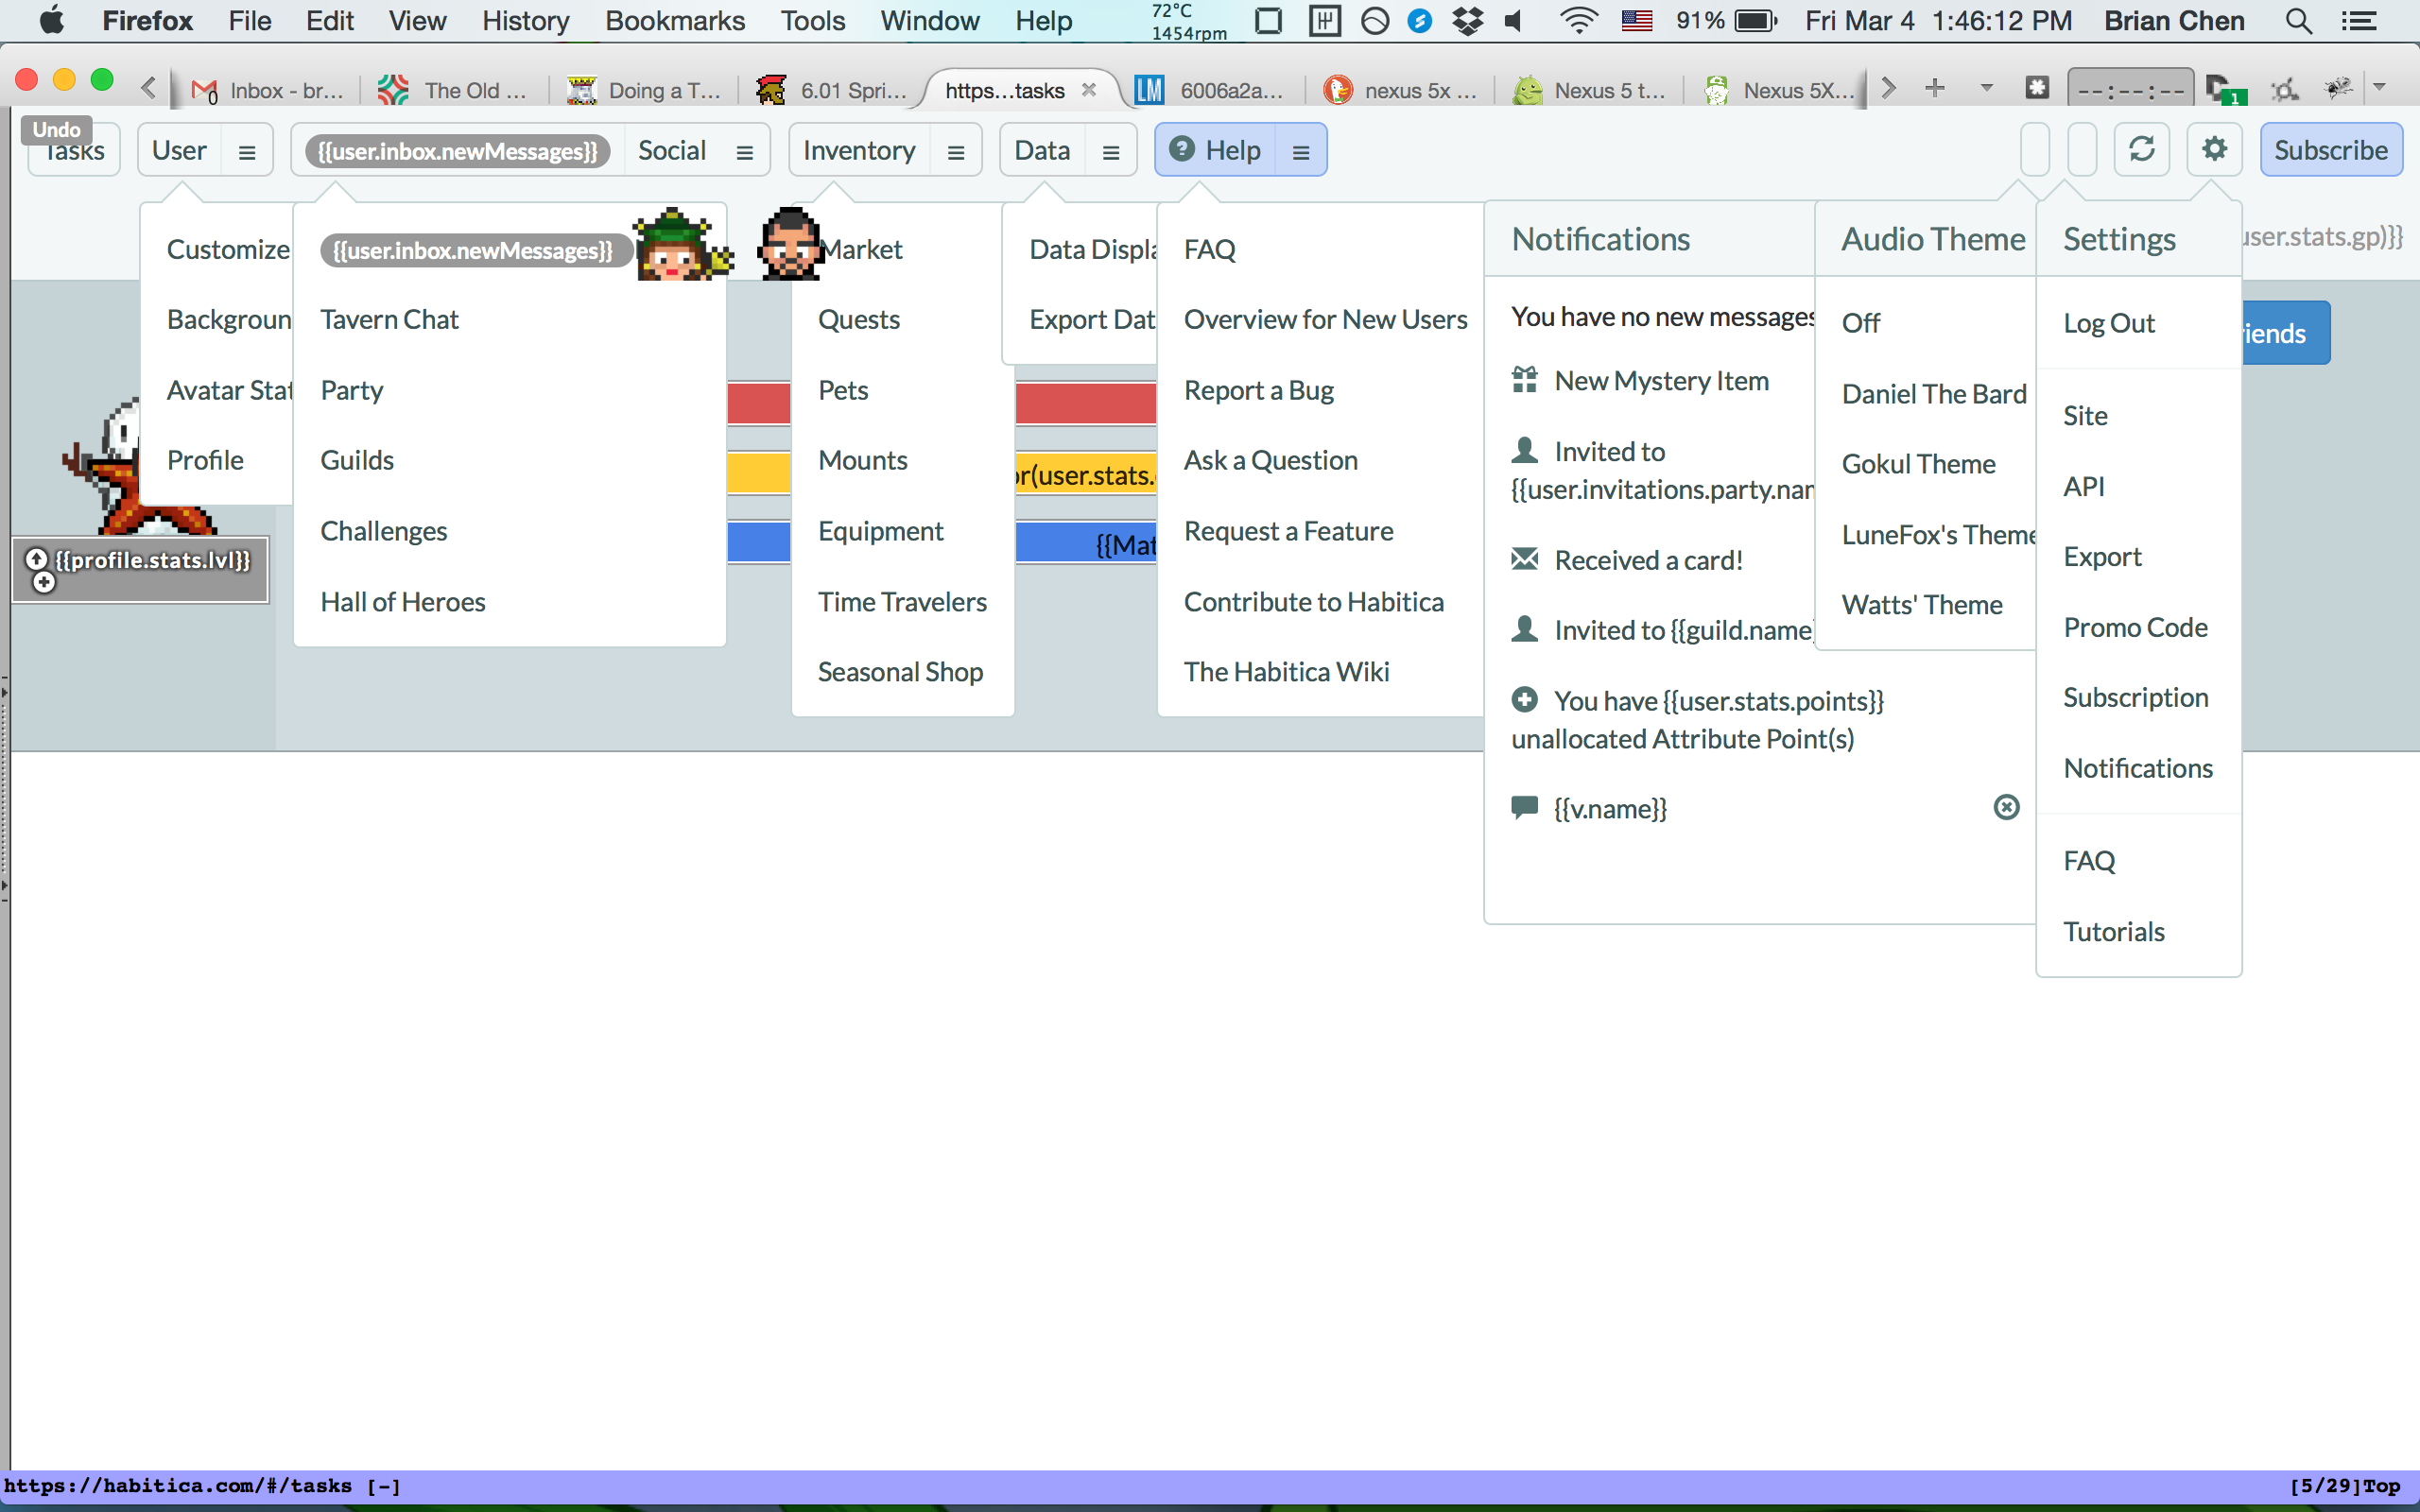
Task: Open the Bookmarks menu in menu bar
Action: [x=674, y=20]
